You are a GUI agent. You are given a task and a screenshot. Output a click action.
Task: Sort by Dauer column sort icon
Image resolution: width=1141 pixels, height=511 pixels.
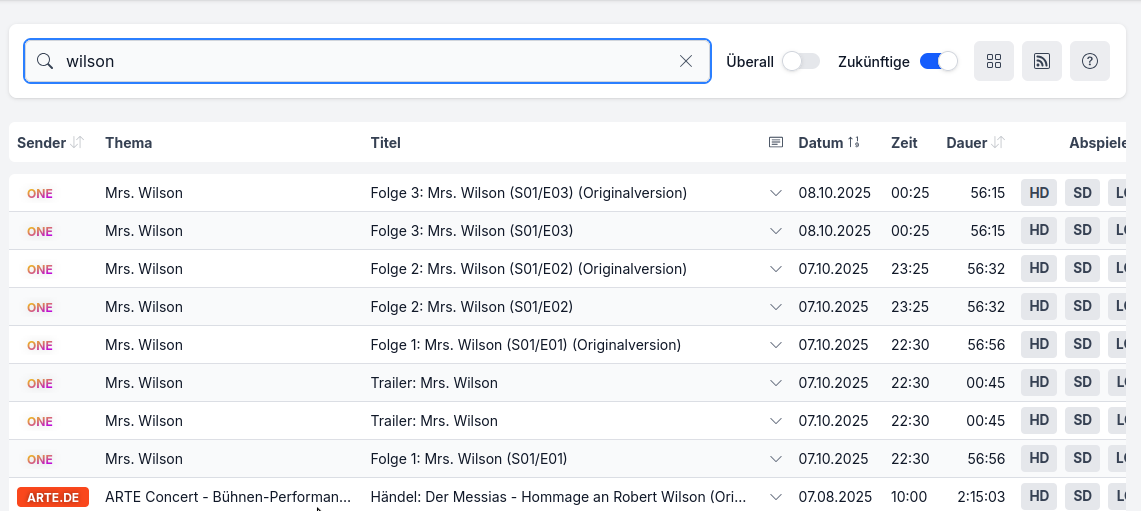coord(998,143)
